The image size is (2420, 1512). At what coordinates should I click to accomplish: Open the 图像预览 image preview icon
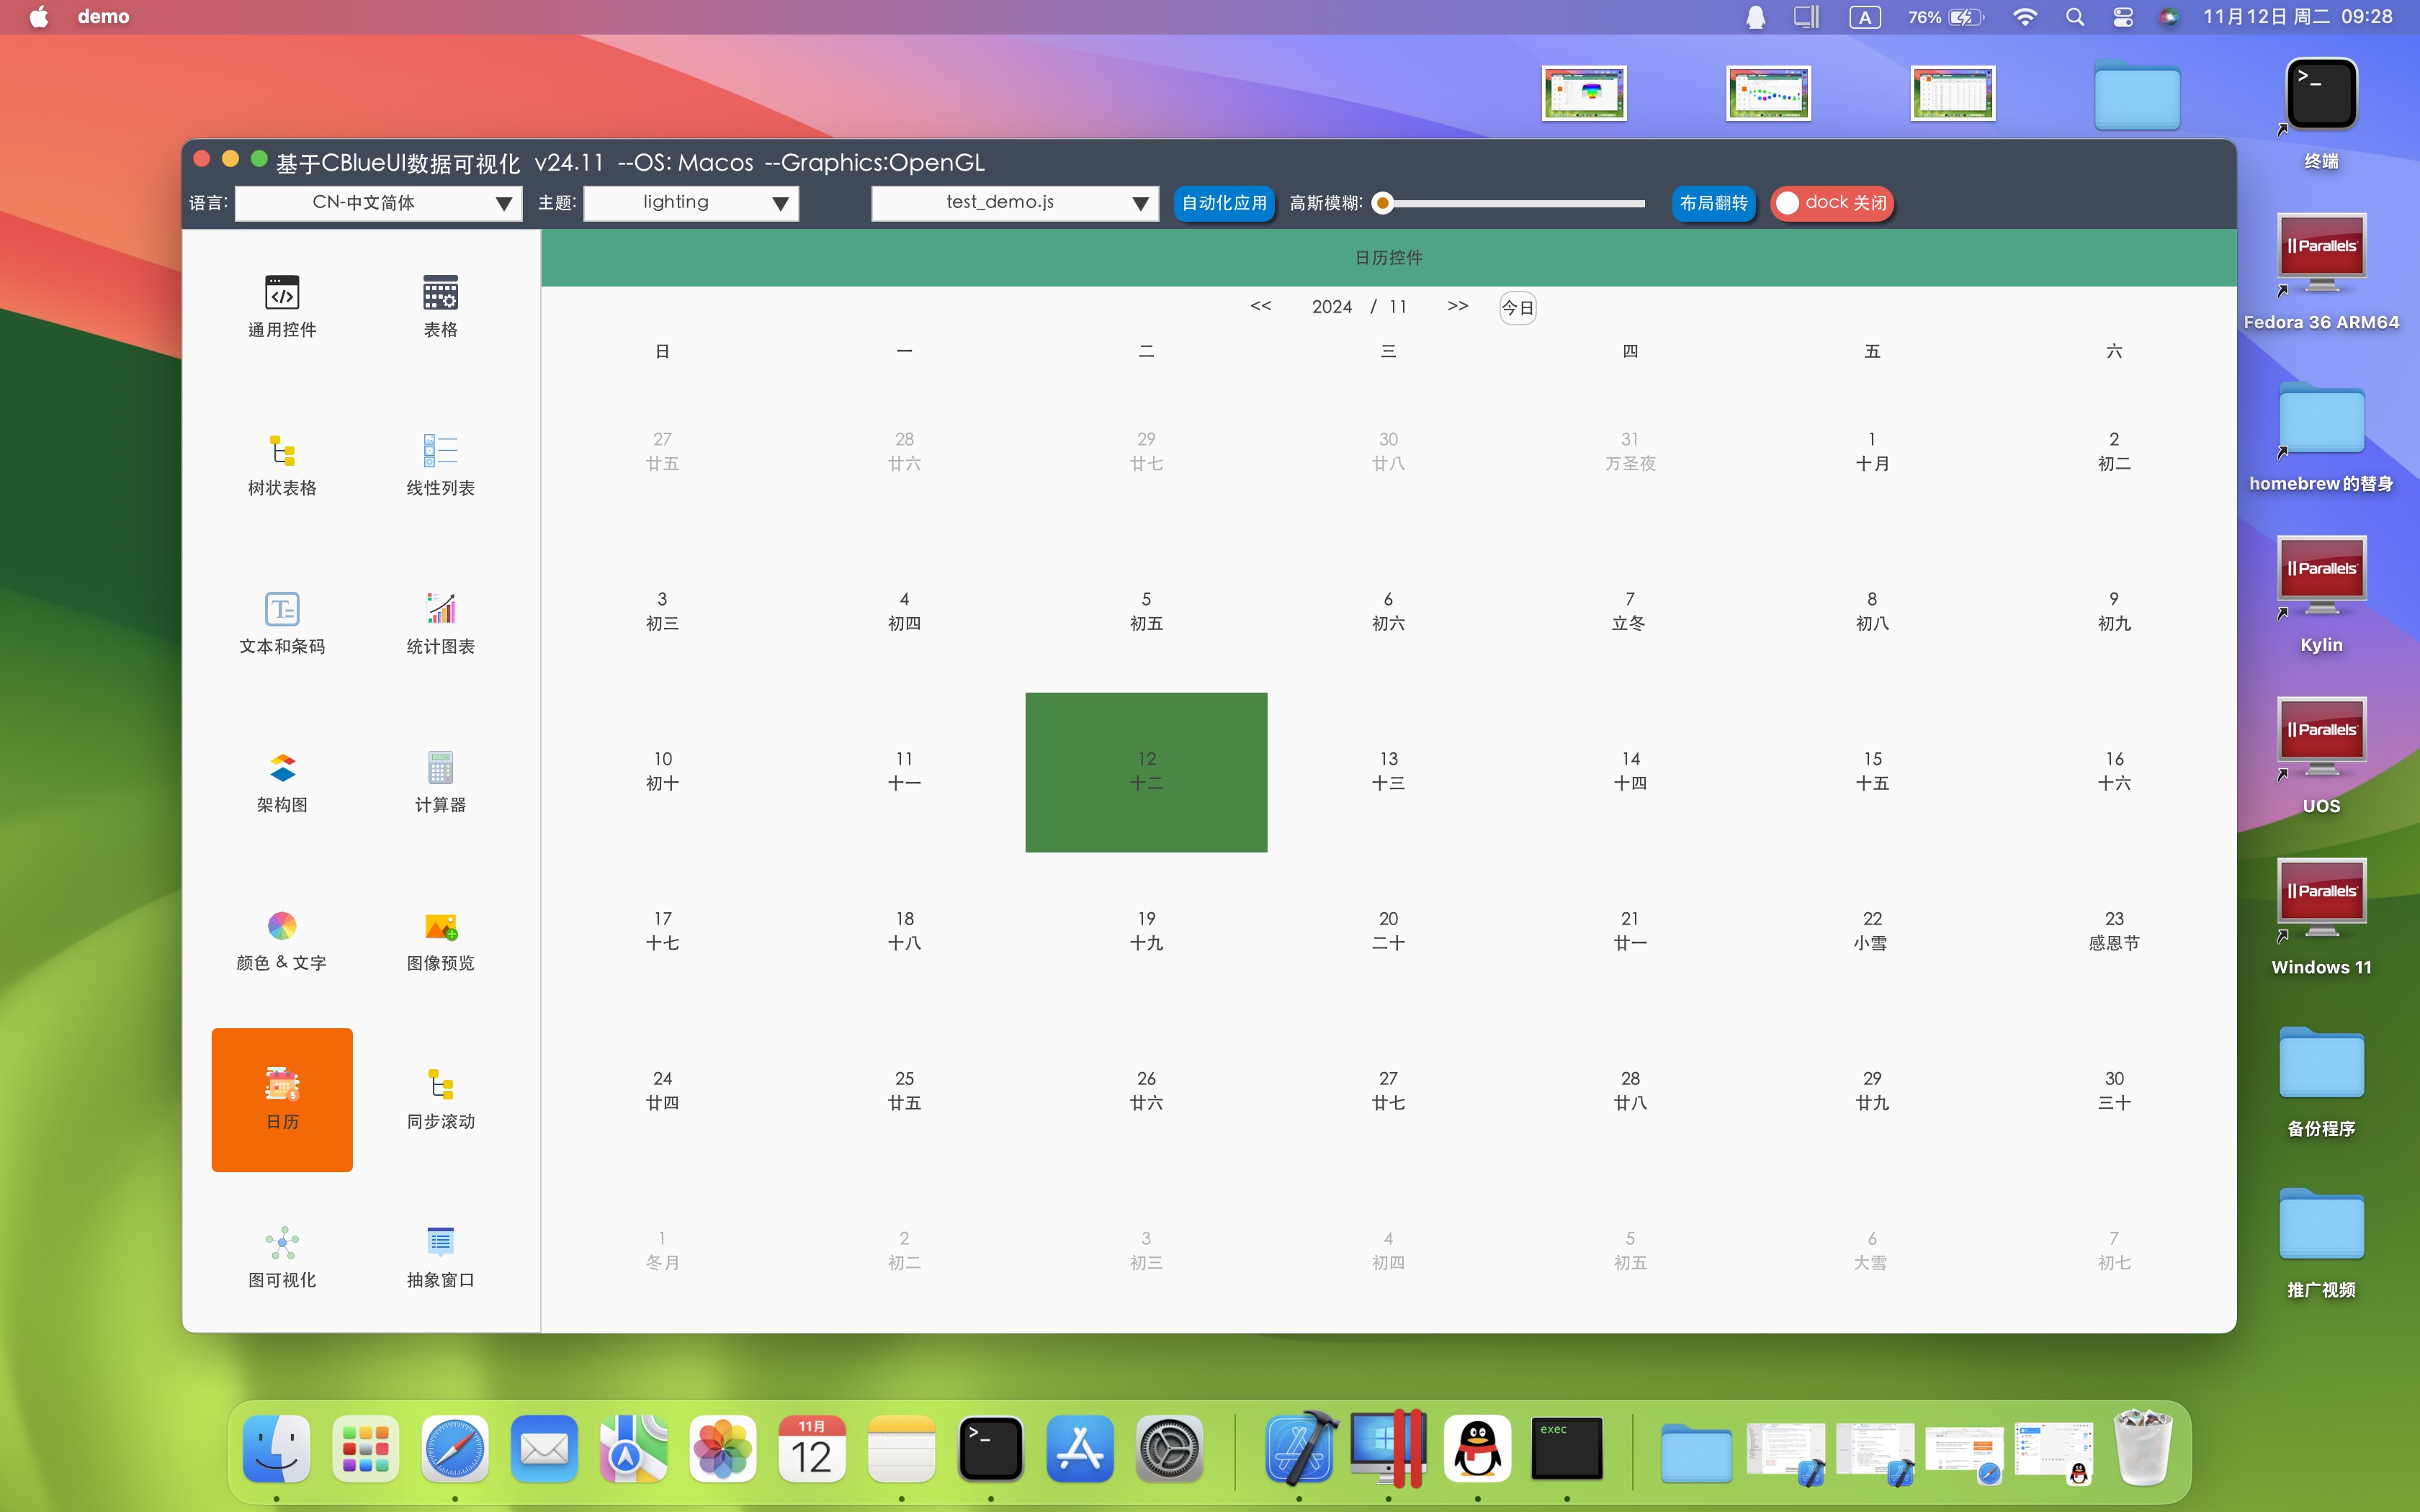click(x=440, y=926)
